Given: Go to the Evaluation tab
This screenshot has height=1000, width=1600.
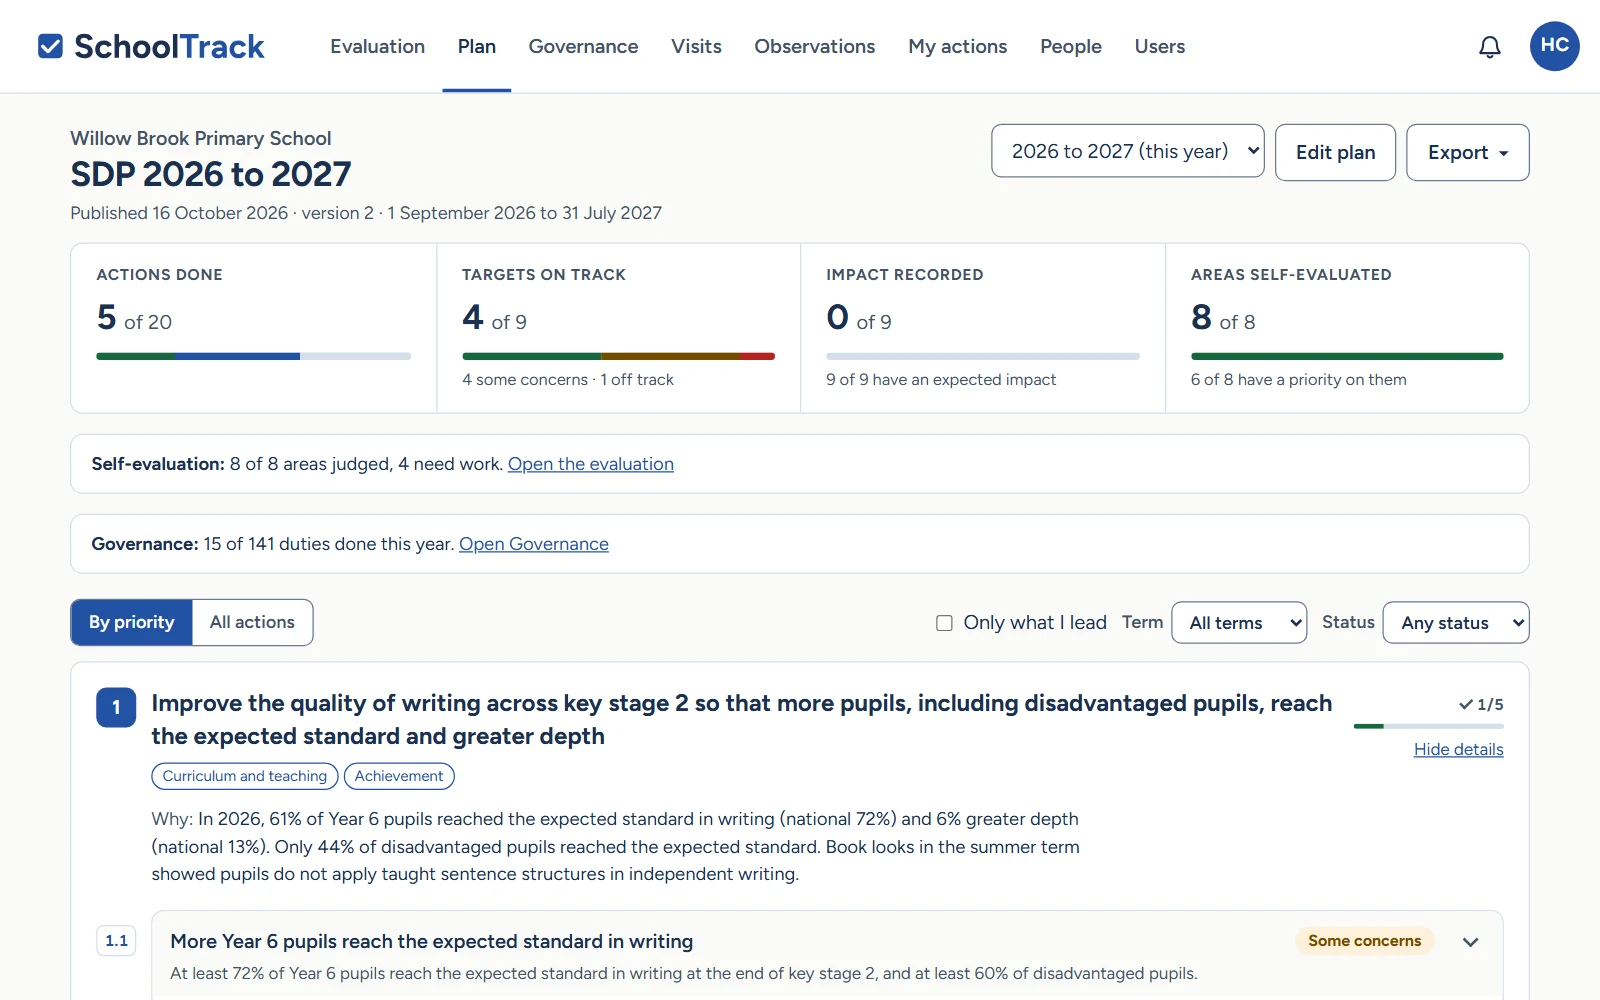Looking at the screenshot, I should click(378, 46).
